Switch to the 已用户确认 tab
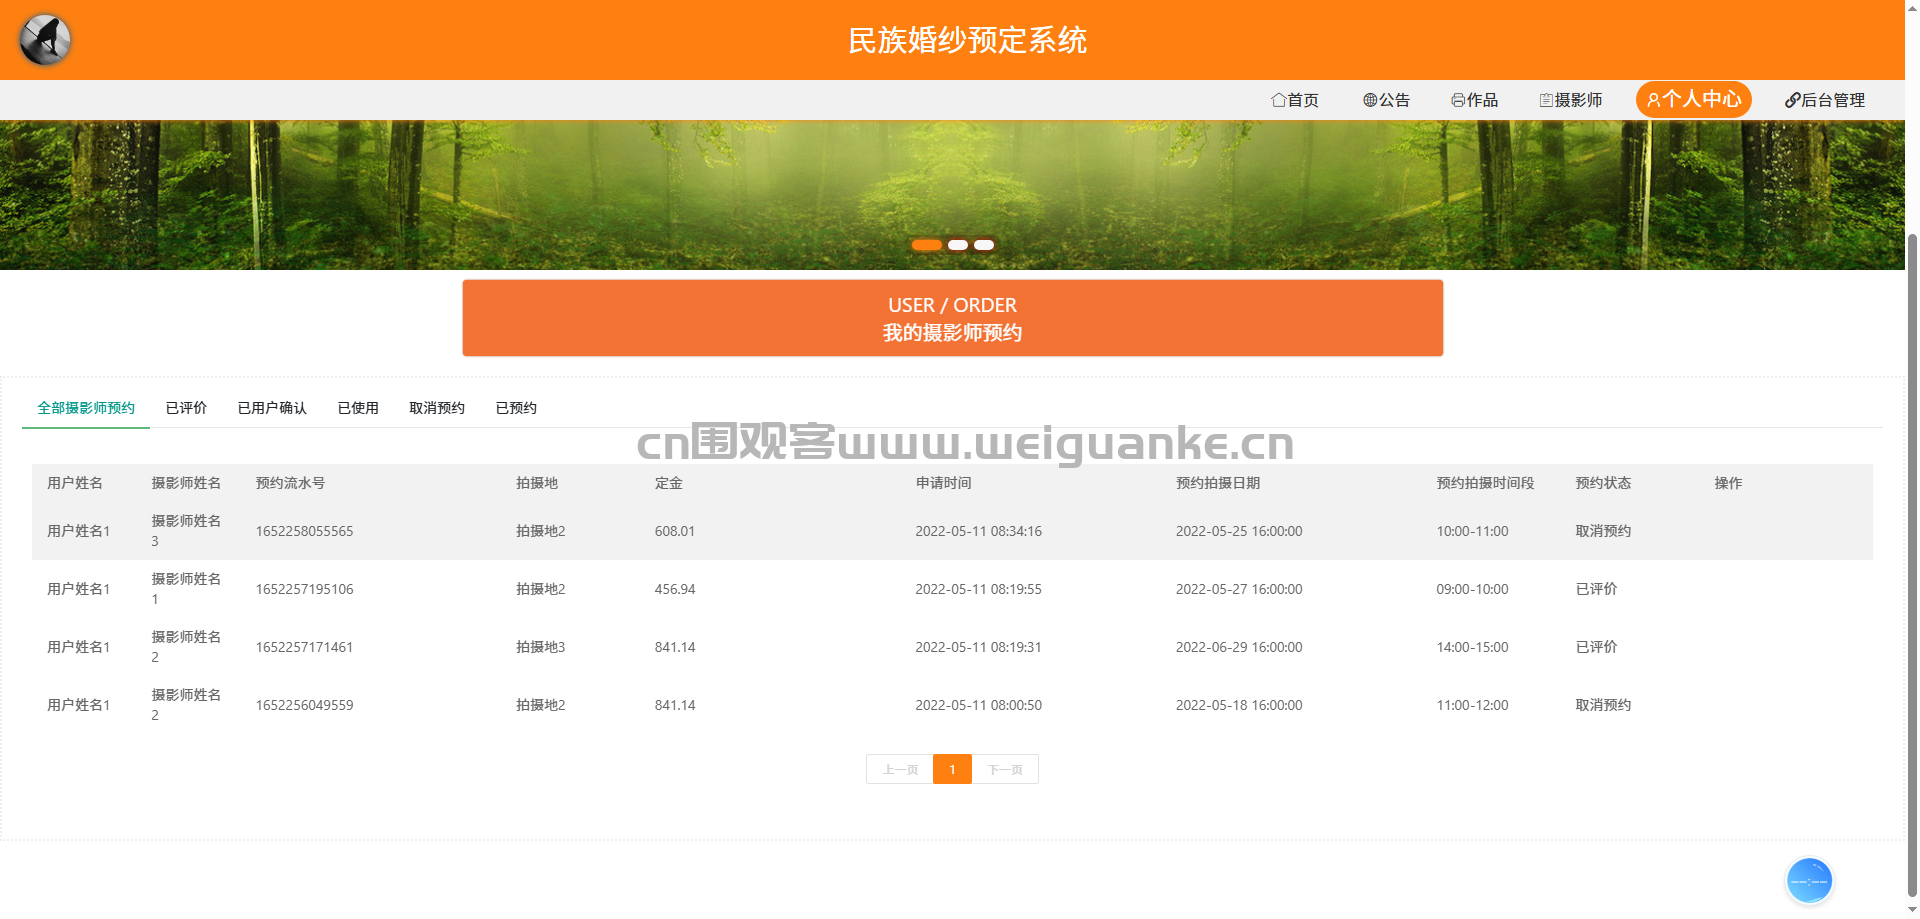Screen dimensions: 1920x919 [x=272, y=408]
